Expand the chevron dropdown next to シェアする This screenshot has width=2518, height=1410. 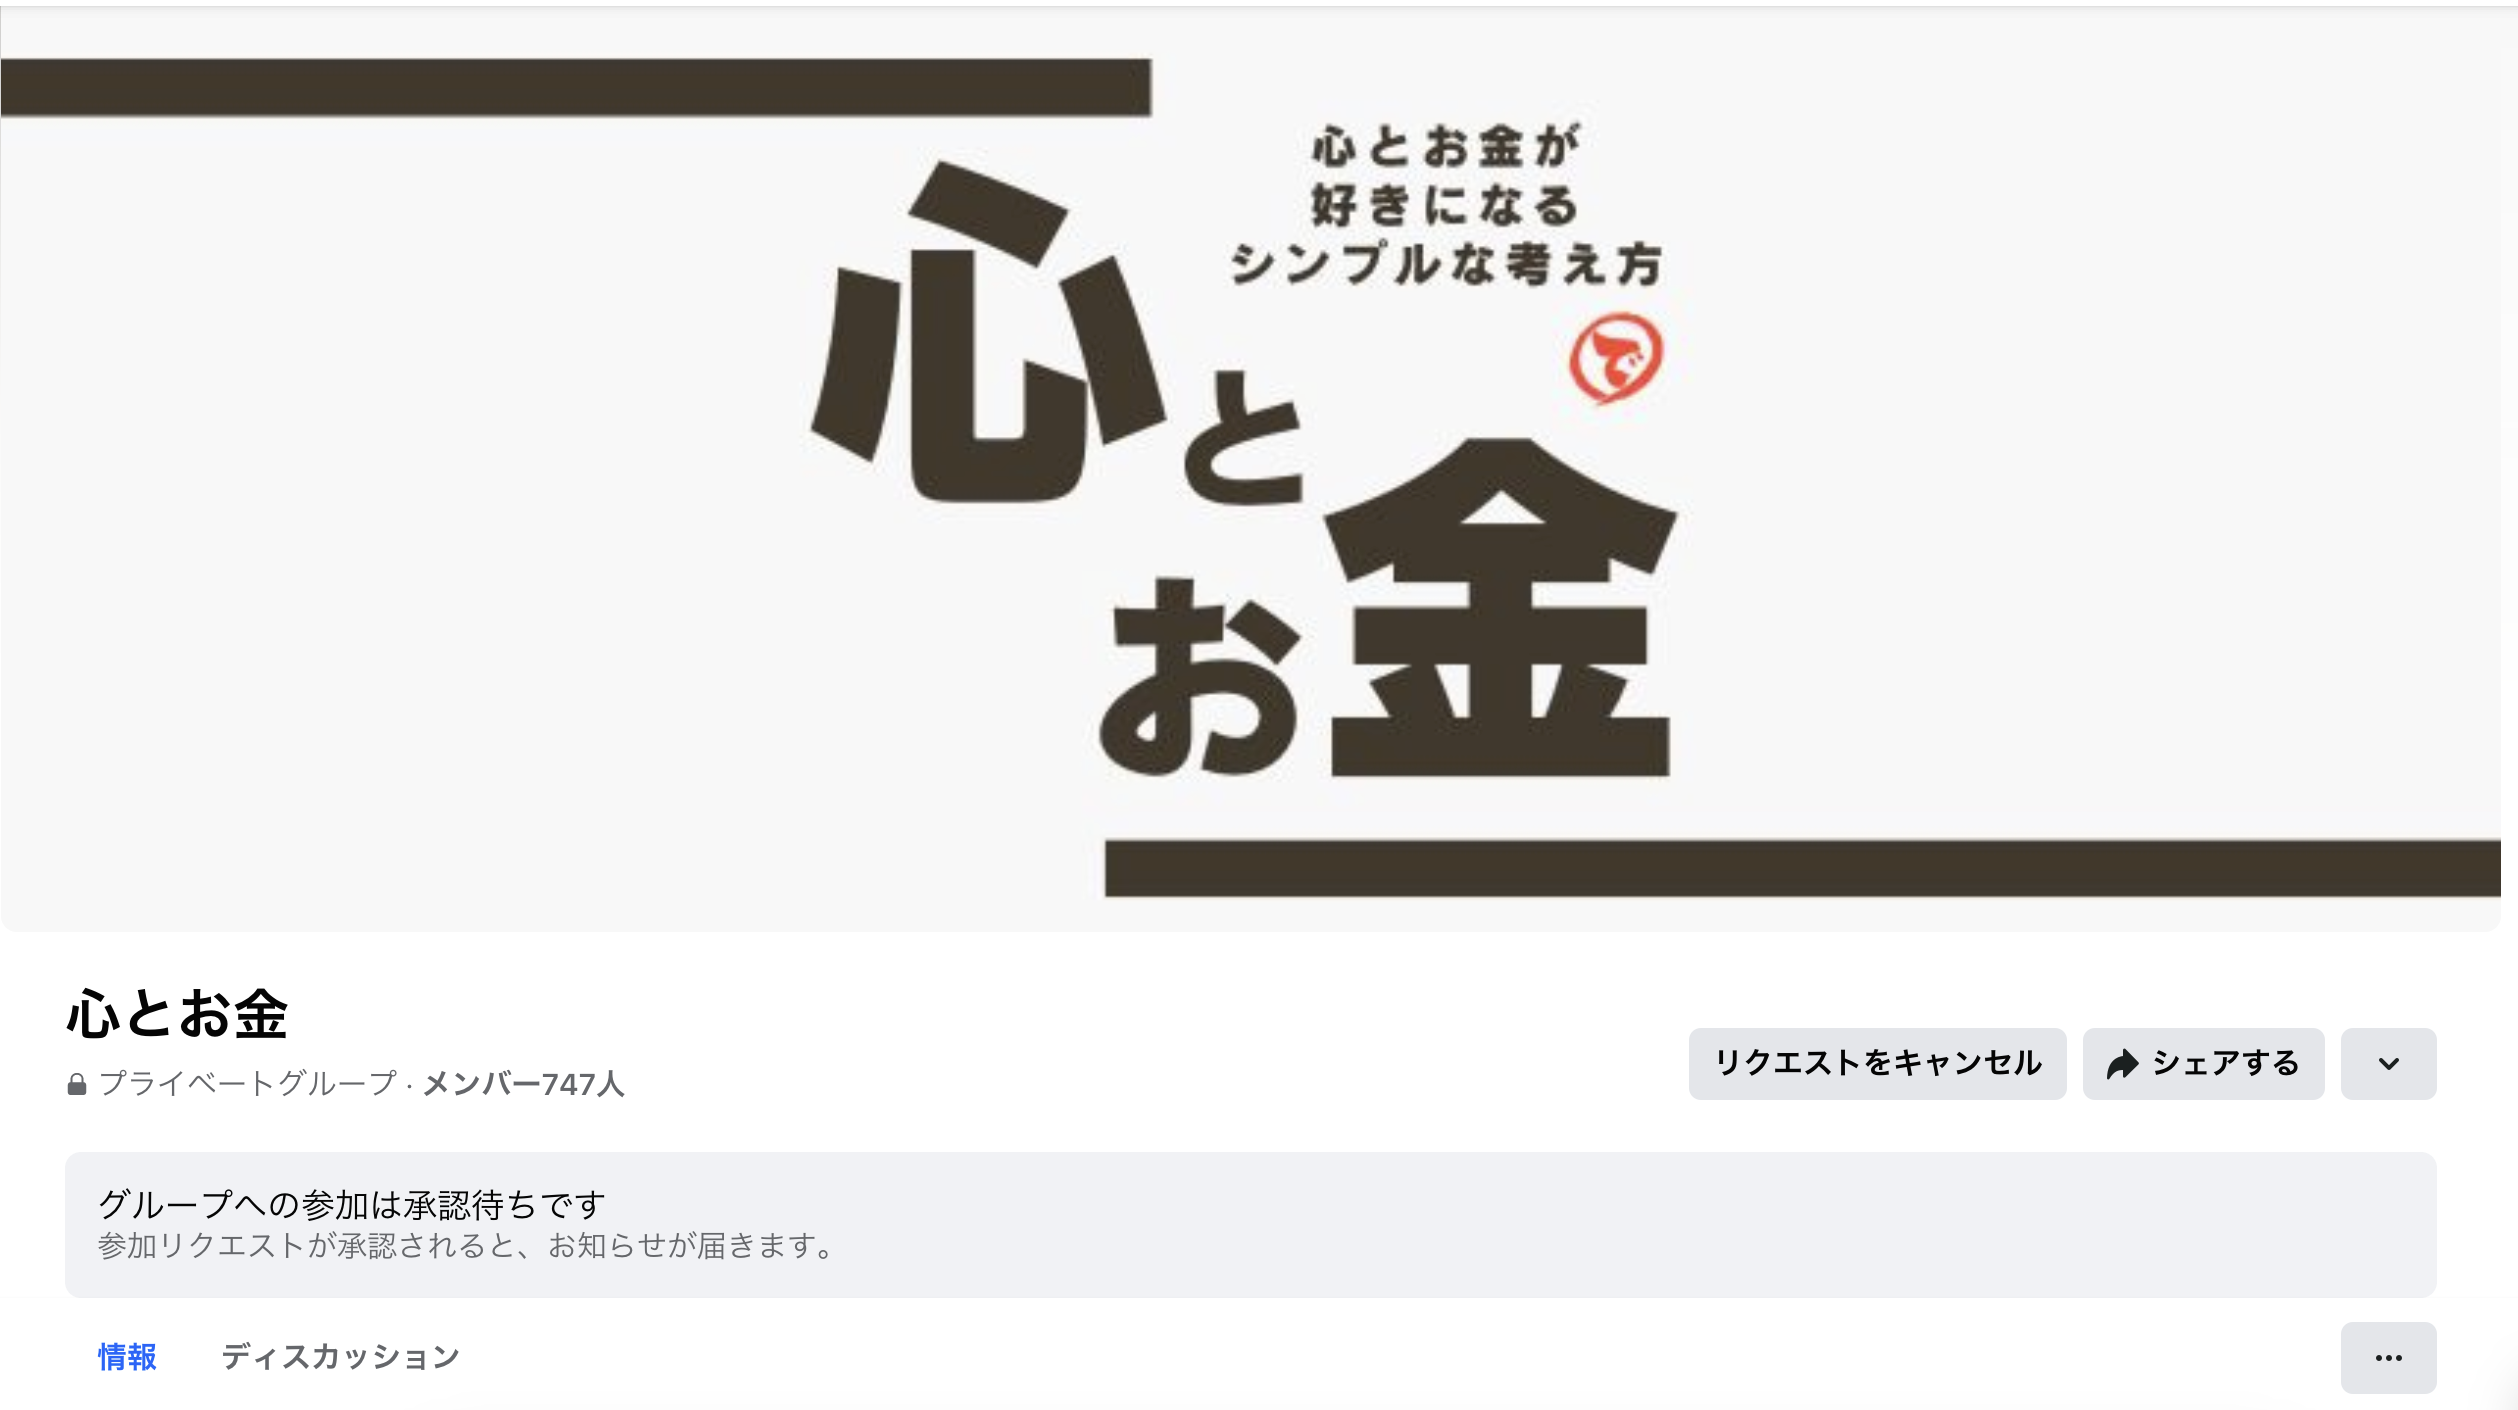pyautogui.click(x=2388, y=1064)
